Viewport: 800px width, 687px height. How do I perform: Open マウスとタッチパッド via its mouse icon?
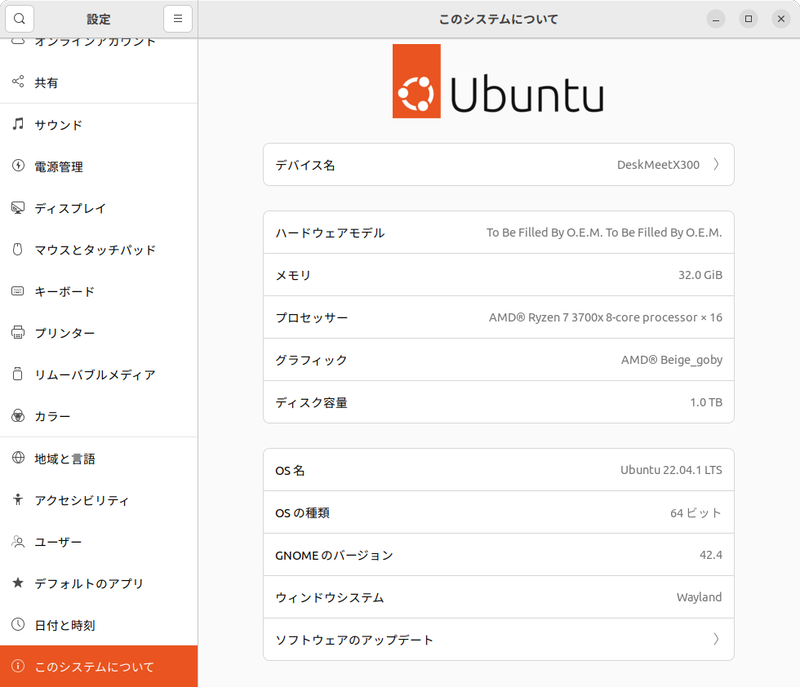pyautogui.click(x=18, y=250)
